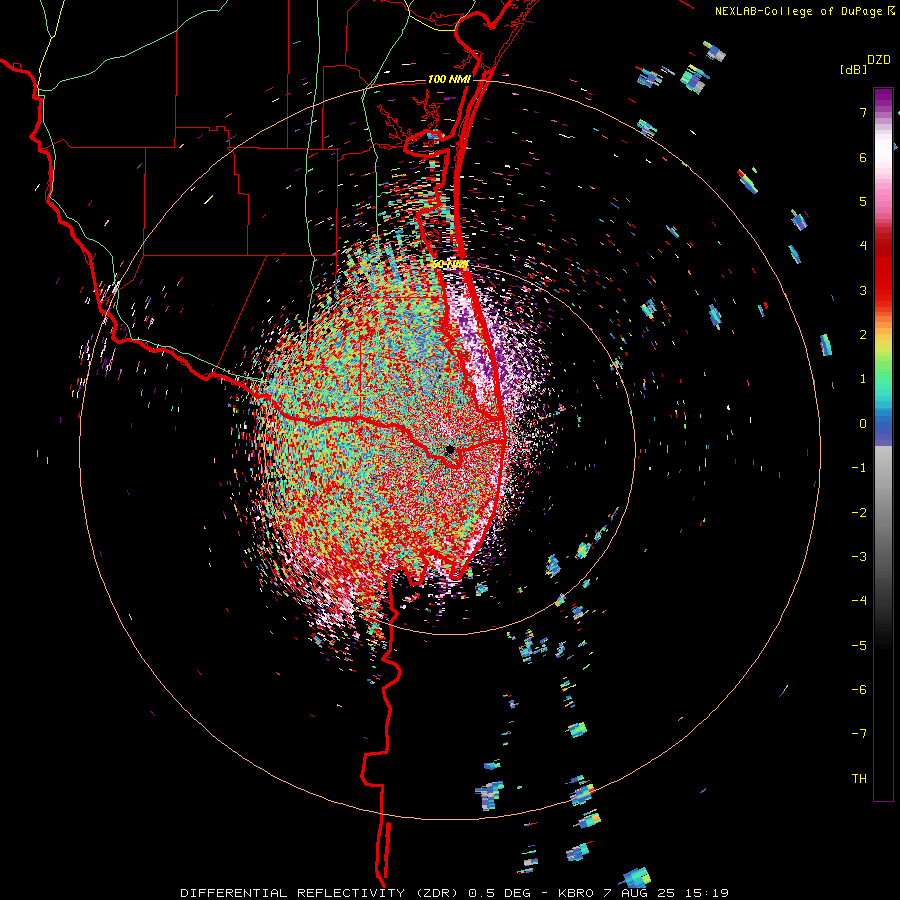Click the 7 value on the legend scale
900x900 pixels.
[x=863, y=112]
